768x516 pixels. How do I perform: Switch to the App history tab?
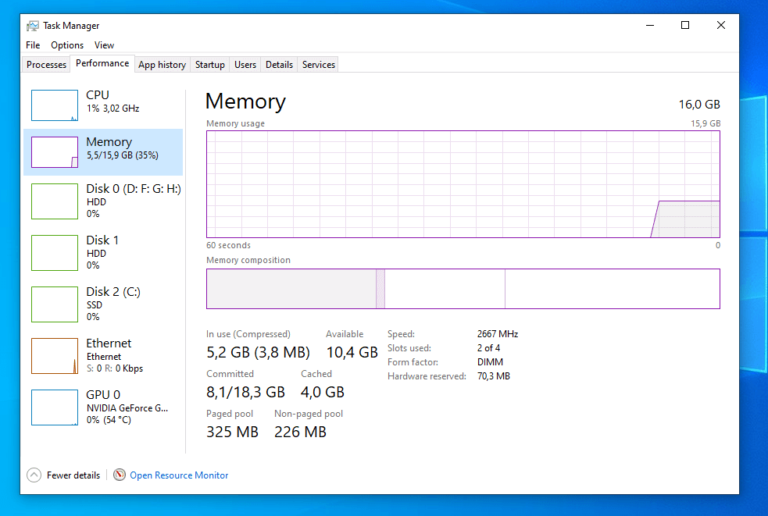click(x=162, y=65)
